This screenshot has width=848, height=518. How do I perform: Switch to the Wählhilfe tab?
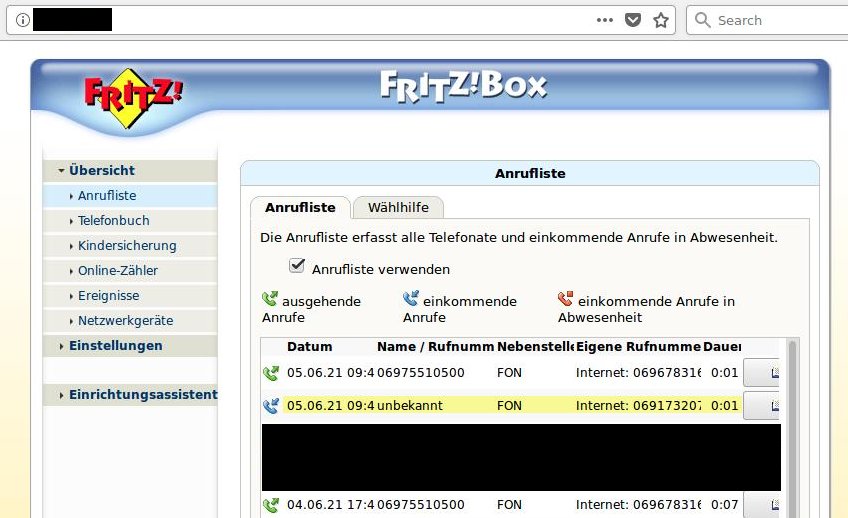(x=398, y=208)
